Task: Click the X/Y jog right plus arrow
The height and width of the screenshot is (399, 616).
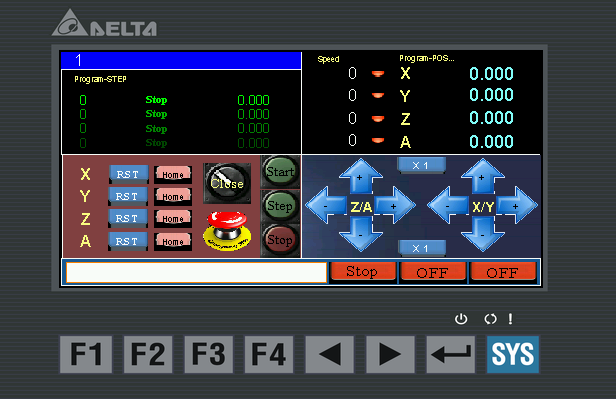Action: point(516,205)
